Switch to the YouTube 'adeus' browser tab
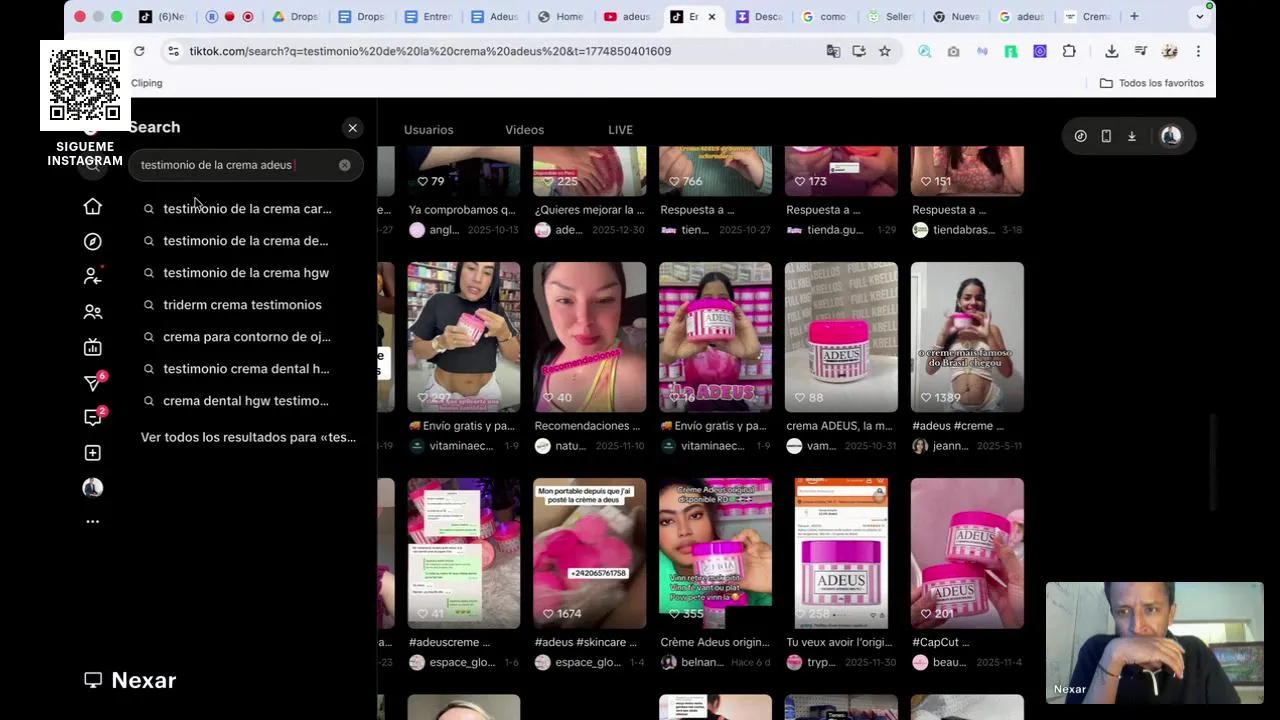Viewport: 1280px width, 720px height. click(627, 16)
